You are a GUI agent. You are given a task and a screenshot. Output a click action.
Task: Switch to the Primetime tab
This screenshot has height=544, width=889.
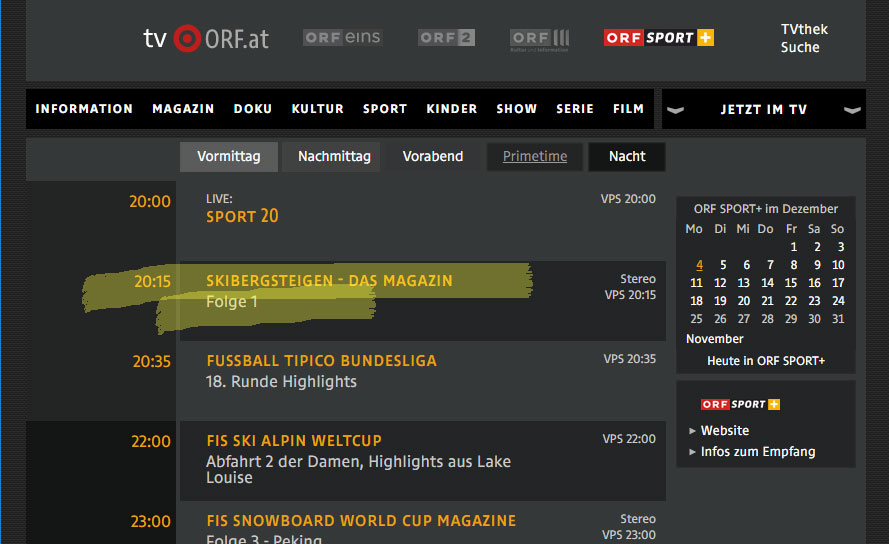(x=535, y=157)
